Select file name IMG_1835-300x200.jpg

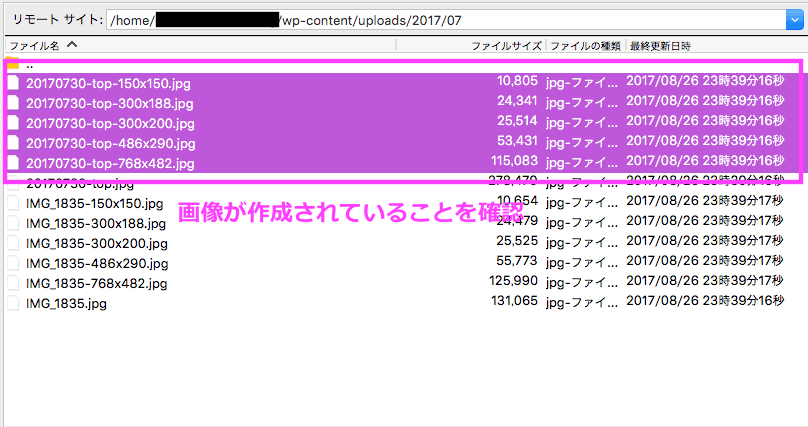(x=97, y=244)
